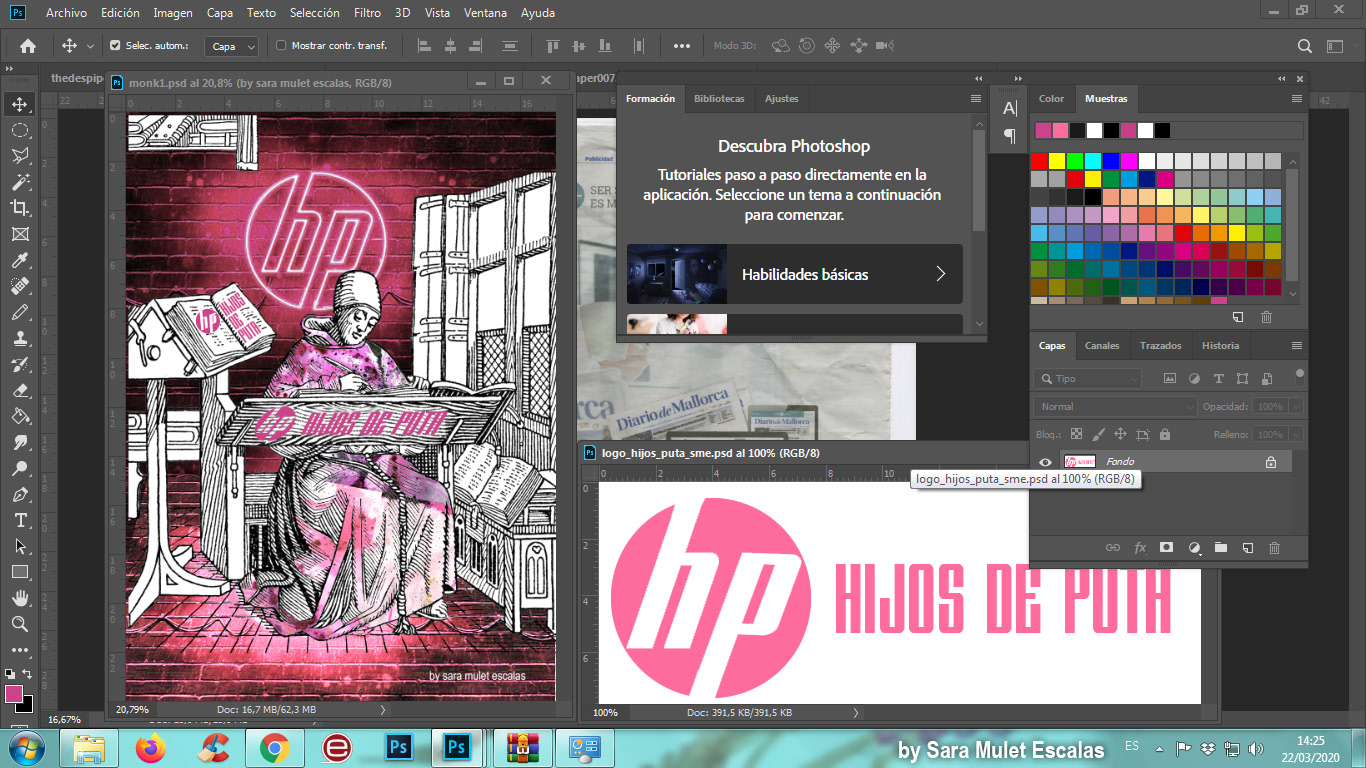1366x768 pixels.
Task: Open Chrome from the taskbar
Action: pos(275,748)
